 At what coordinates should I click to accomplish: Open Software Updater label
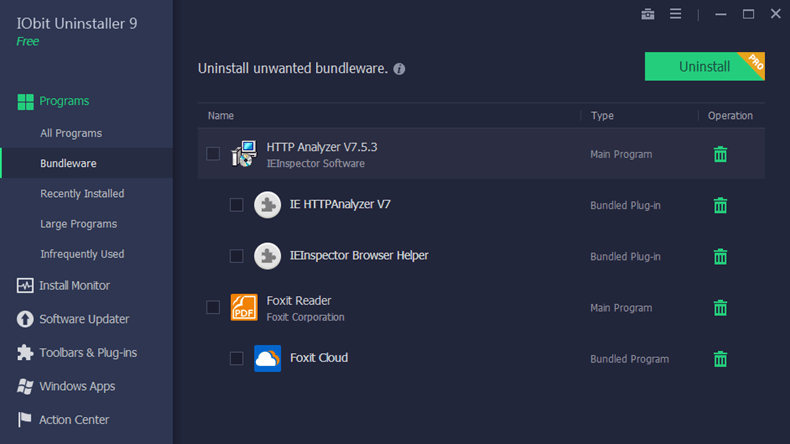tap(84, 319)
